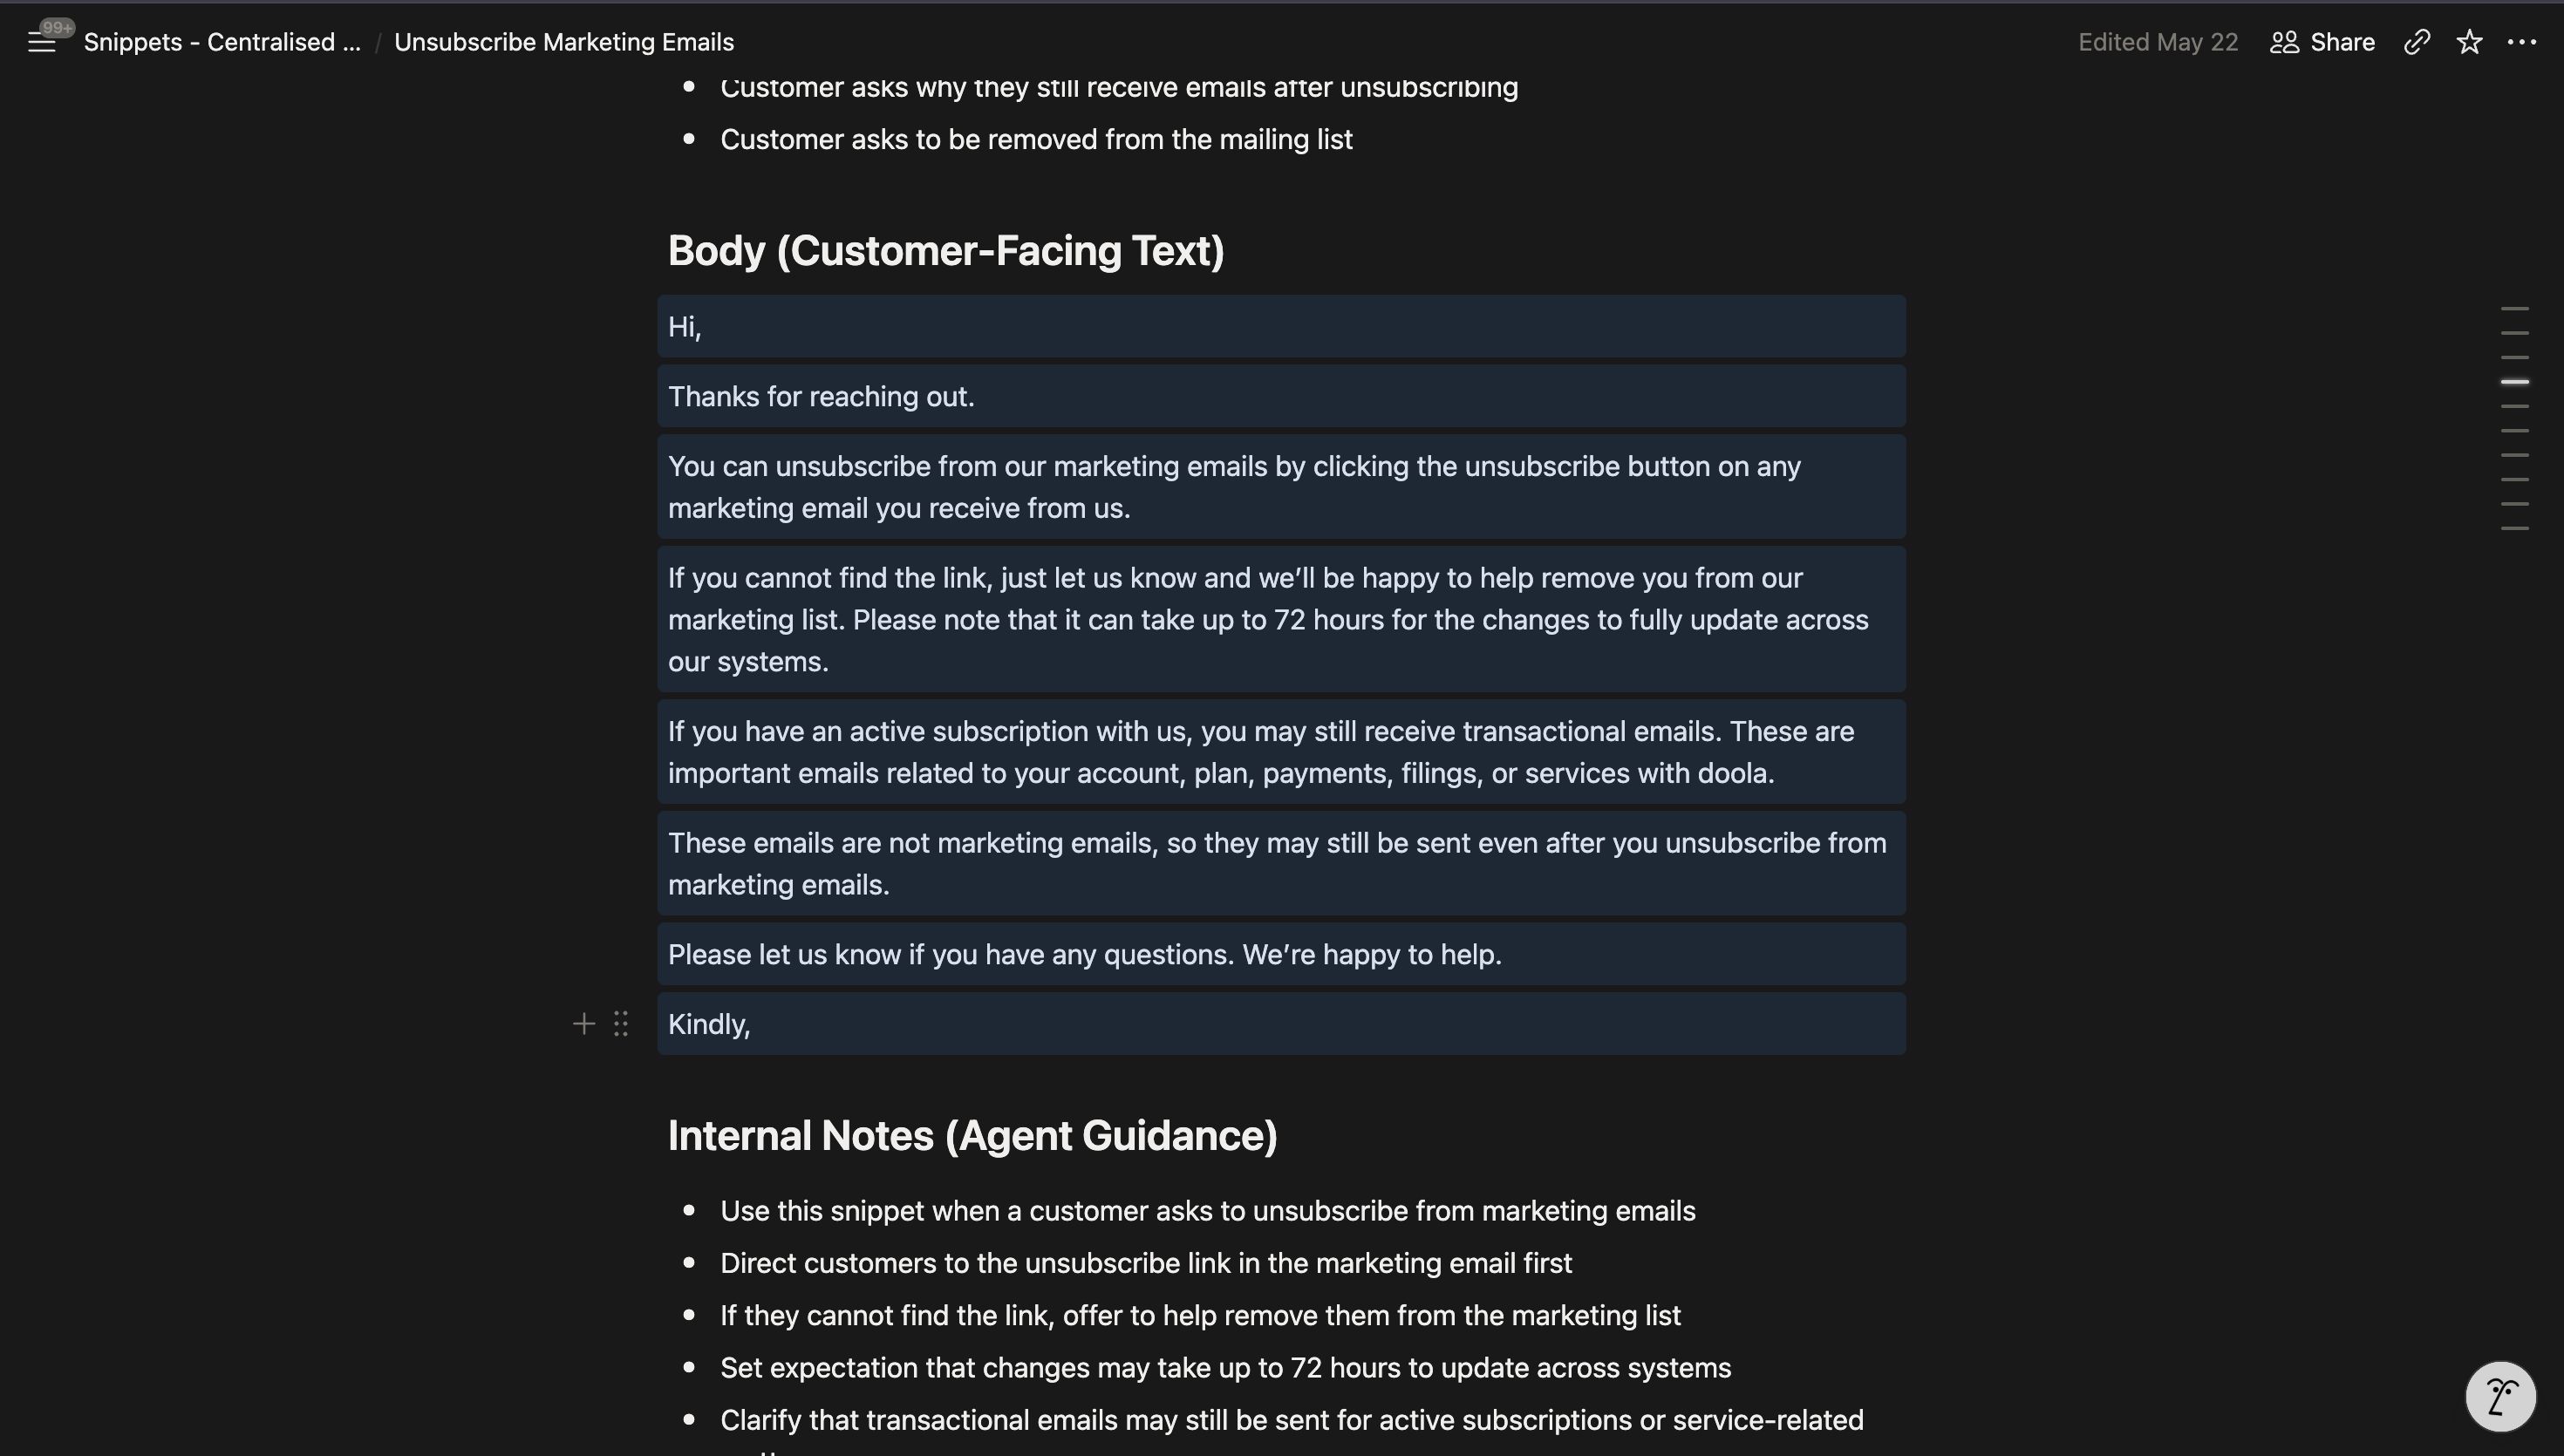Open the three-dot page options menu
This screenshot has width=2564, height=1456.
tap(2521, 42)
